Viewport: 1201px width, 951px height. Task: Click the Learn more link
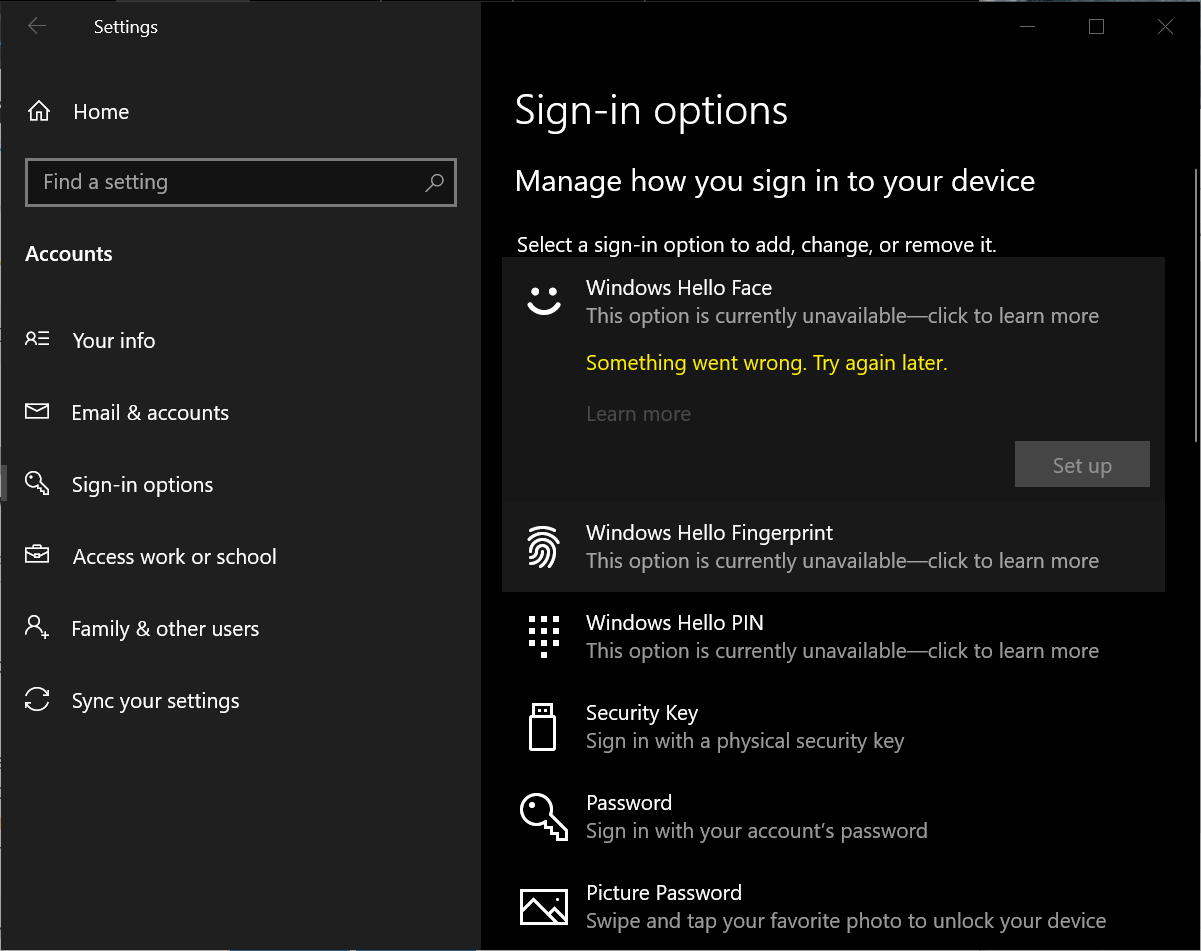coord(638,414)
